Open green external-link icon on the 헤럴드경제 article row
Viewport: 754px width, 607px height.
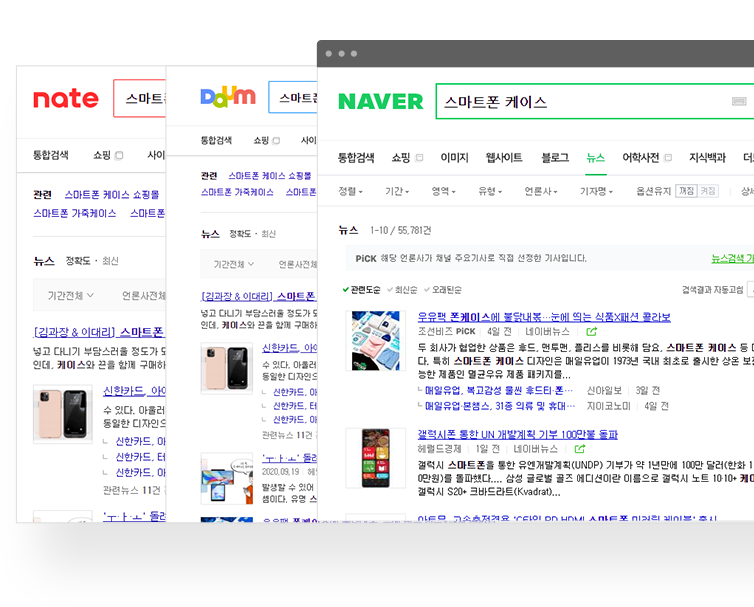[580, 449]
